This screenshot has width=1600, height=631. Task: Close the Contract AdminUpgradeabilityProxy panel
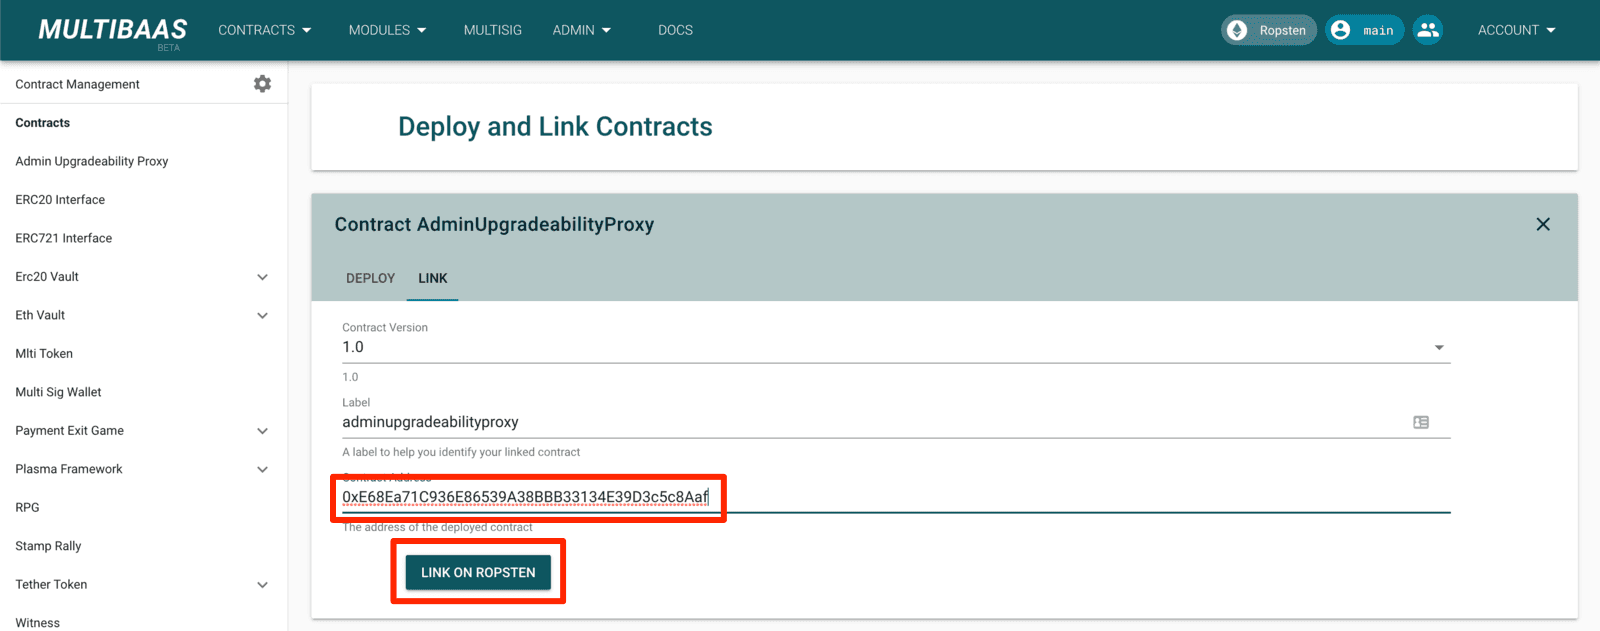(x=1543, y=224)
